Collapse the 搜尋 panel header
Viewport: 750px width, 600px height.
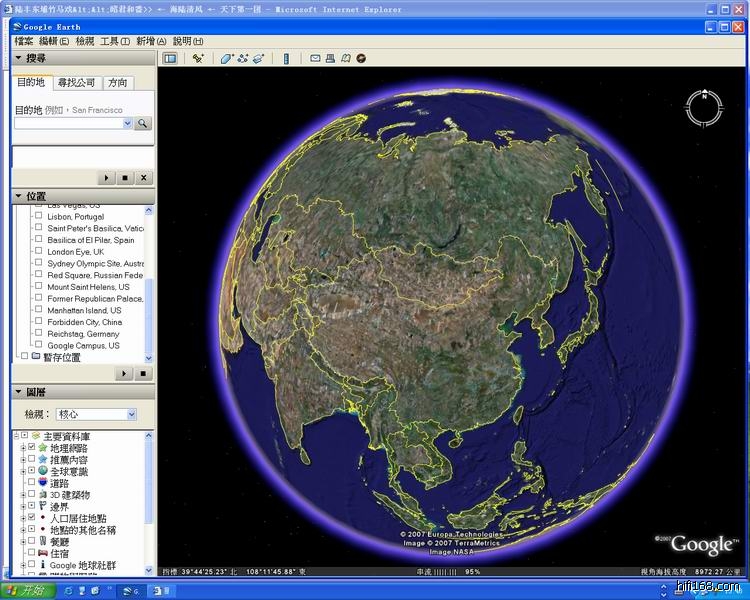click(18, 58)
